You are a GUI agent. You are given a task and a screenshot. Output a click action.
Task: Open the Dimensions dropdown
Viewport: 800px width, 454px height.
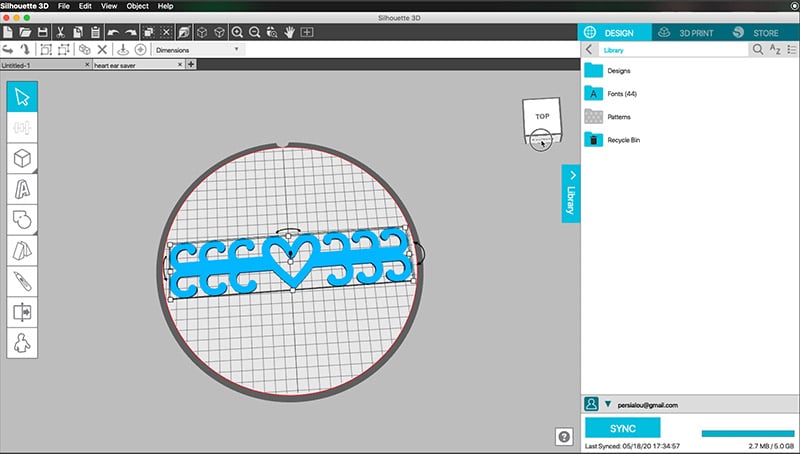[198, 50]
